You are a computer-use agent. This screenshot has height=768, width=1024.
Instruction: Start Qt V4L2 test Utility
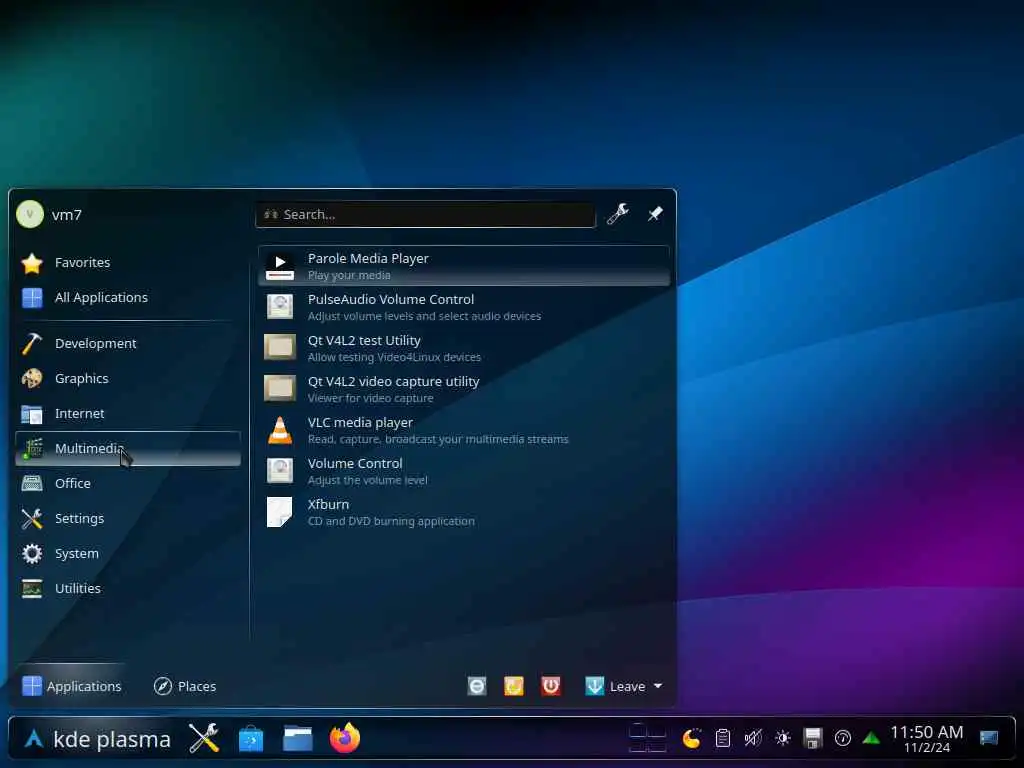pos(464,348)
